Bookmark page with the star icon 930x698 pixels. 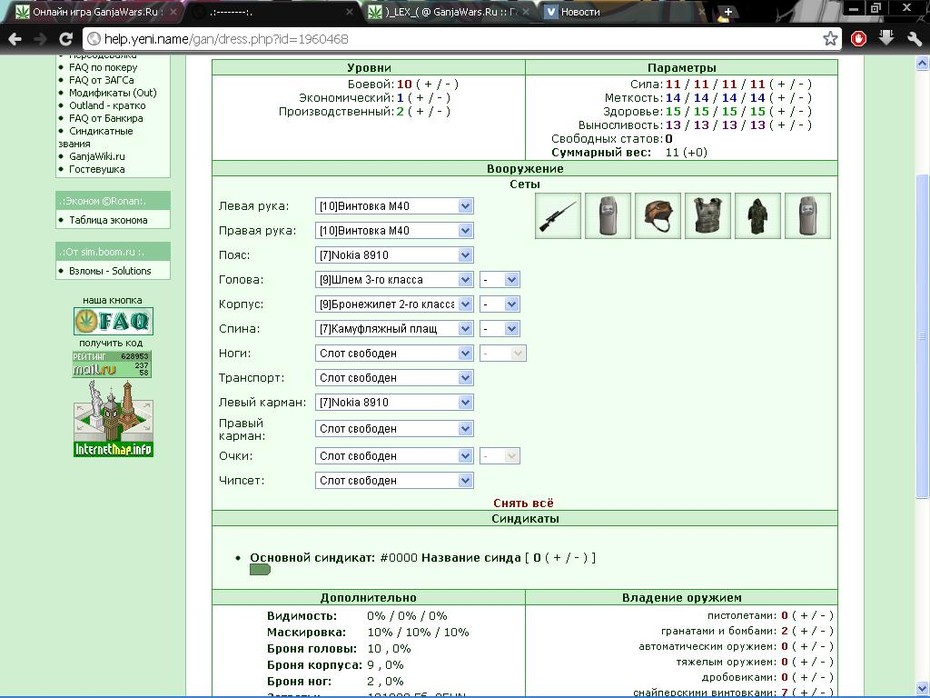point(830,39)
